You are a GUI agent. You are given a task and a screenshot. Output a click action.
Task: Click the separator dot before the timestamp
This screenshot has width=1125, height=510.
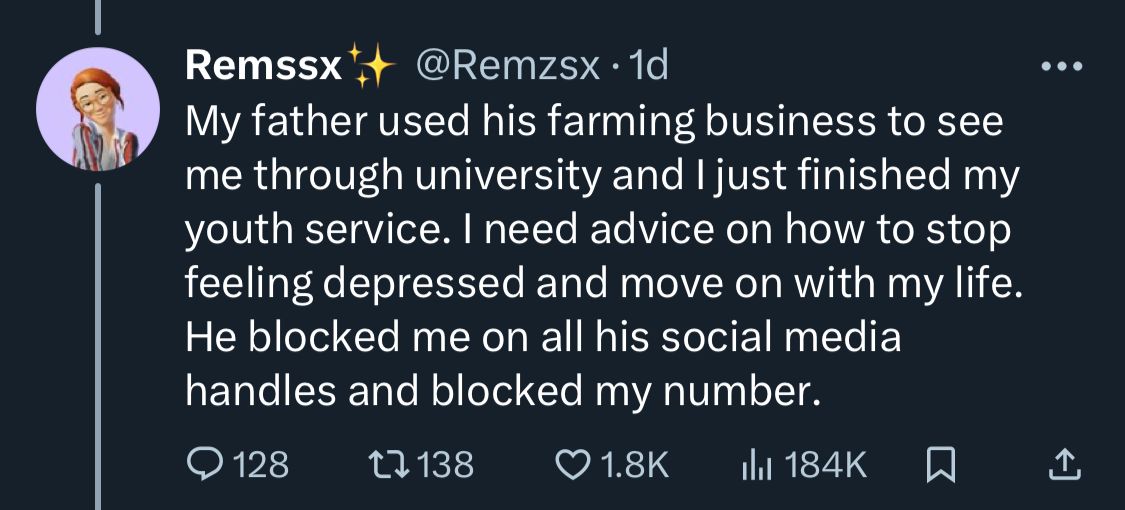618,67
